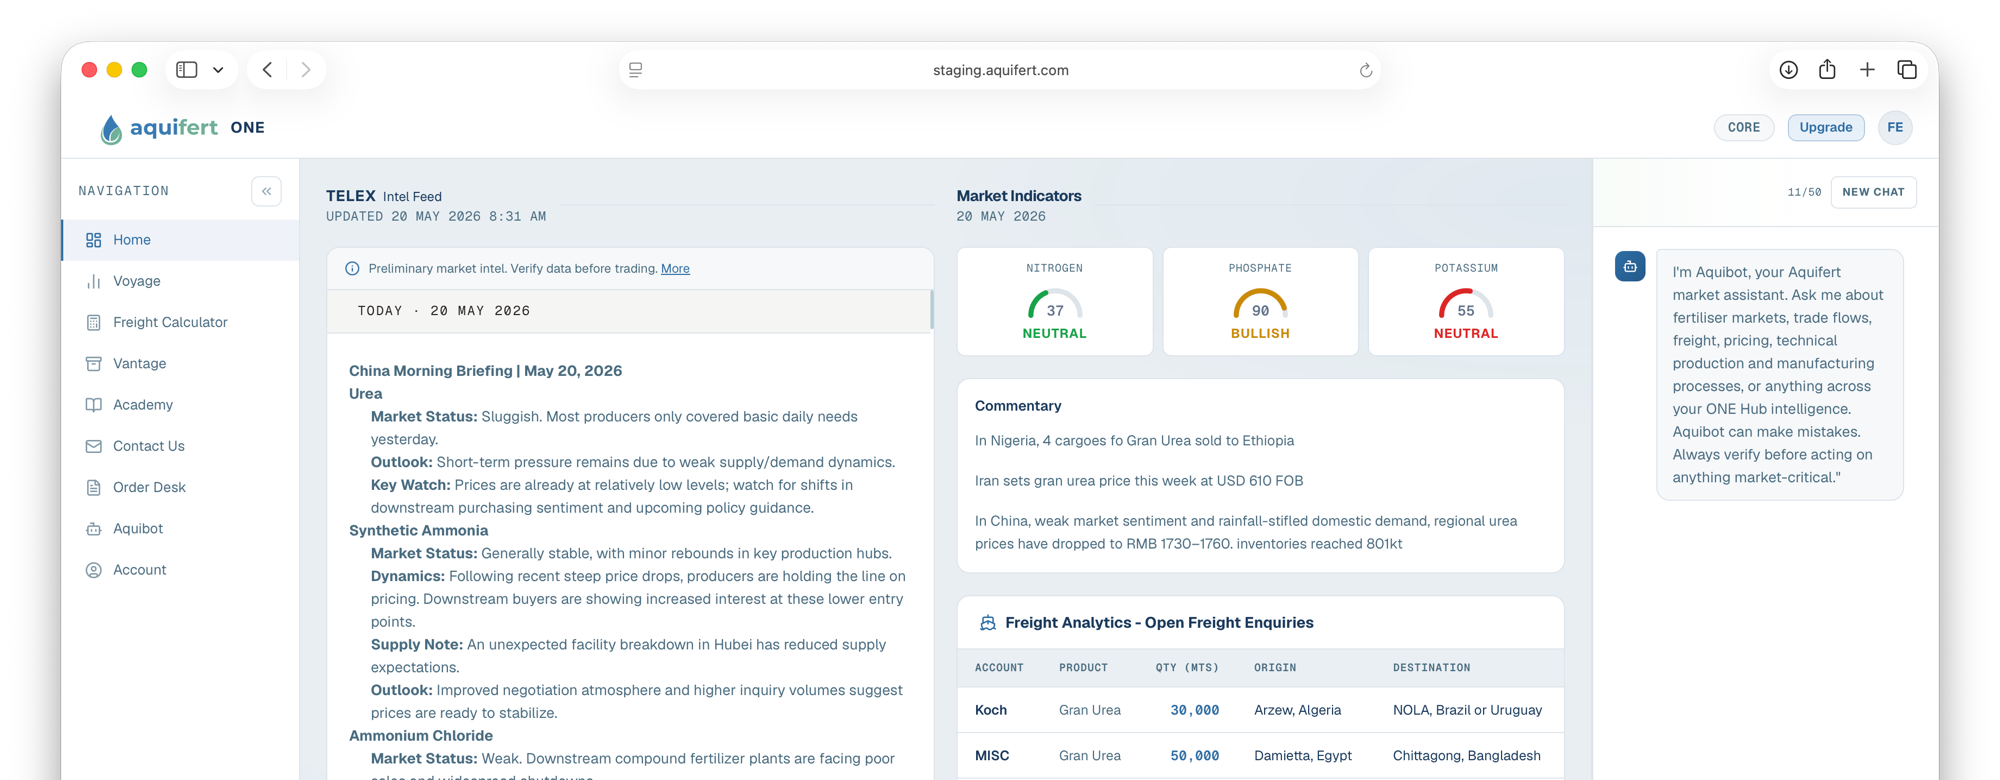Open a new tab with the plus icon
Screen dimensions: 2000x780
tap(1867, 70)
